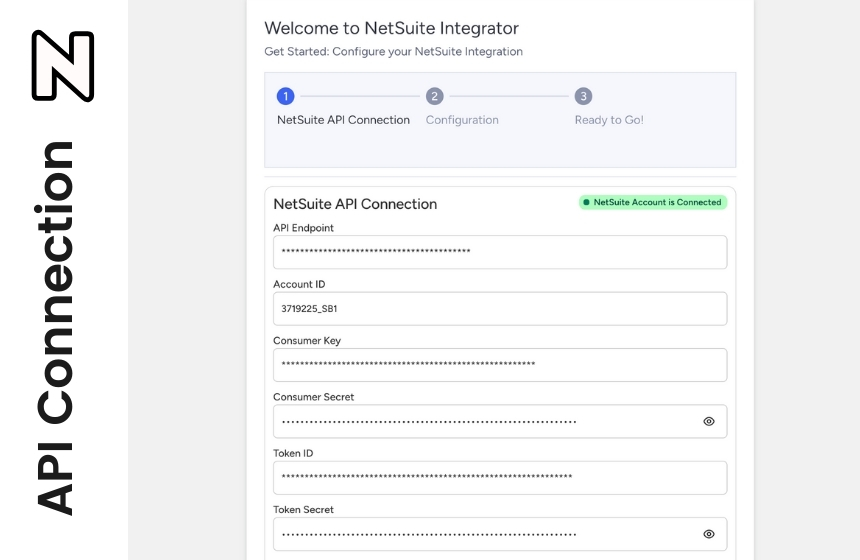Screen dimensions: 860x560
Task: Click the Token ID label
Action: click(x=293, y=453)
